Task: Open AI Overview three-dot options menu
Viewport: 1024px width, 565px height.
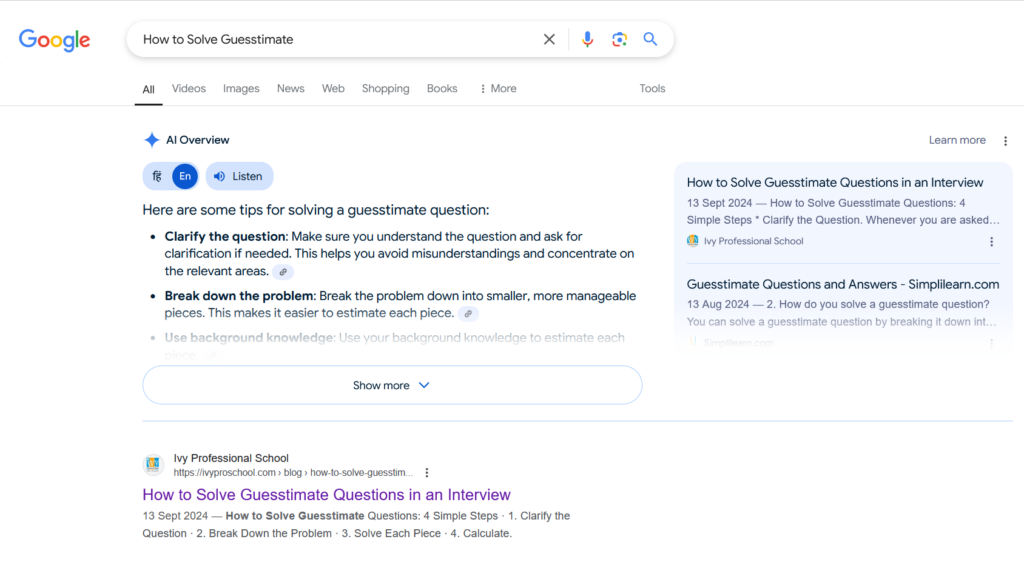Action: point(1005,140)
